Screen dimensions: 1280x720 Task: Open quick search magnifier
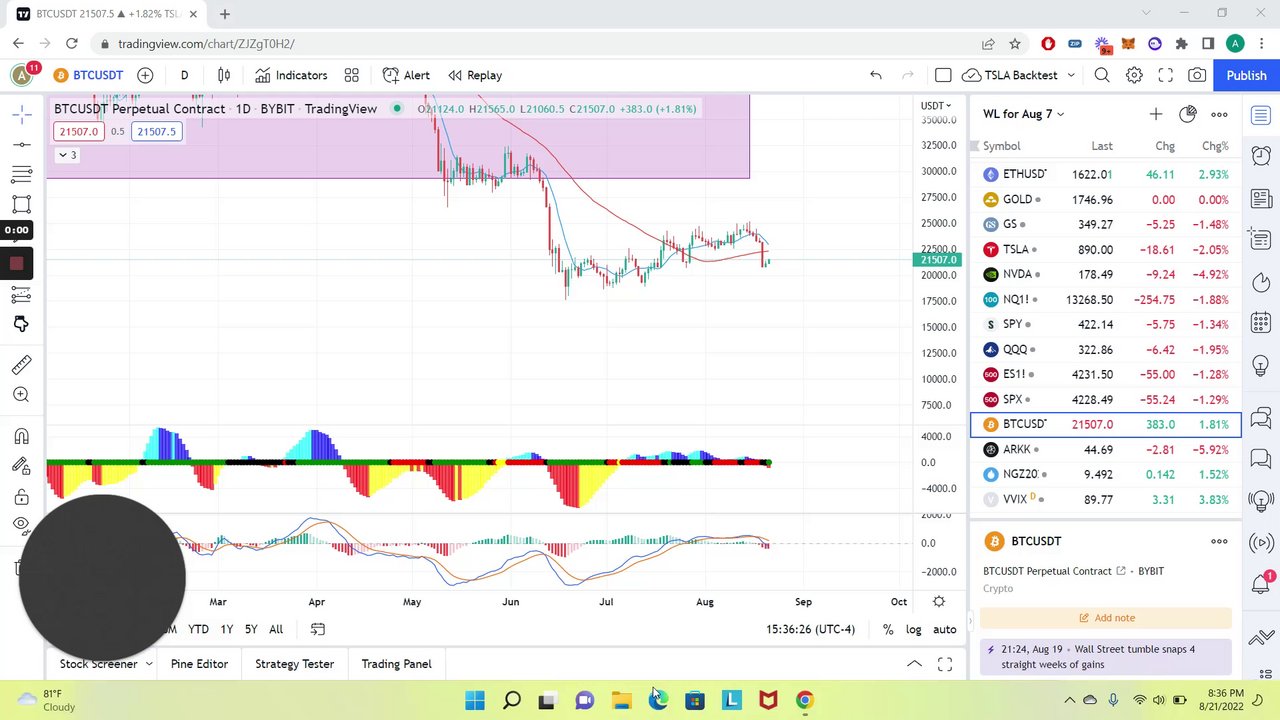point(1102,75)
